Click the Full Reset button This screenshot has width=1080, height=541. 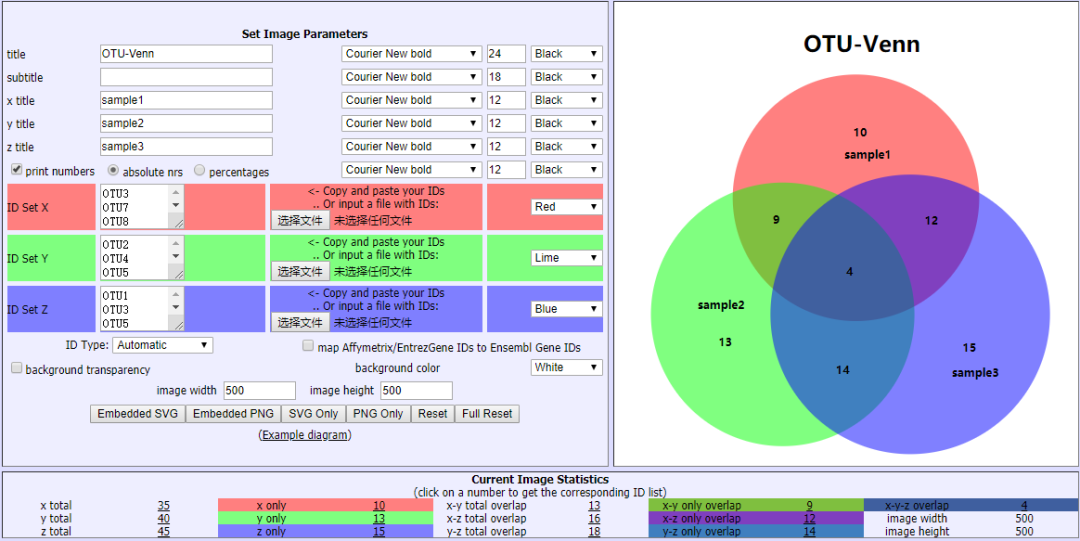tap(487, 414)
